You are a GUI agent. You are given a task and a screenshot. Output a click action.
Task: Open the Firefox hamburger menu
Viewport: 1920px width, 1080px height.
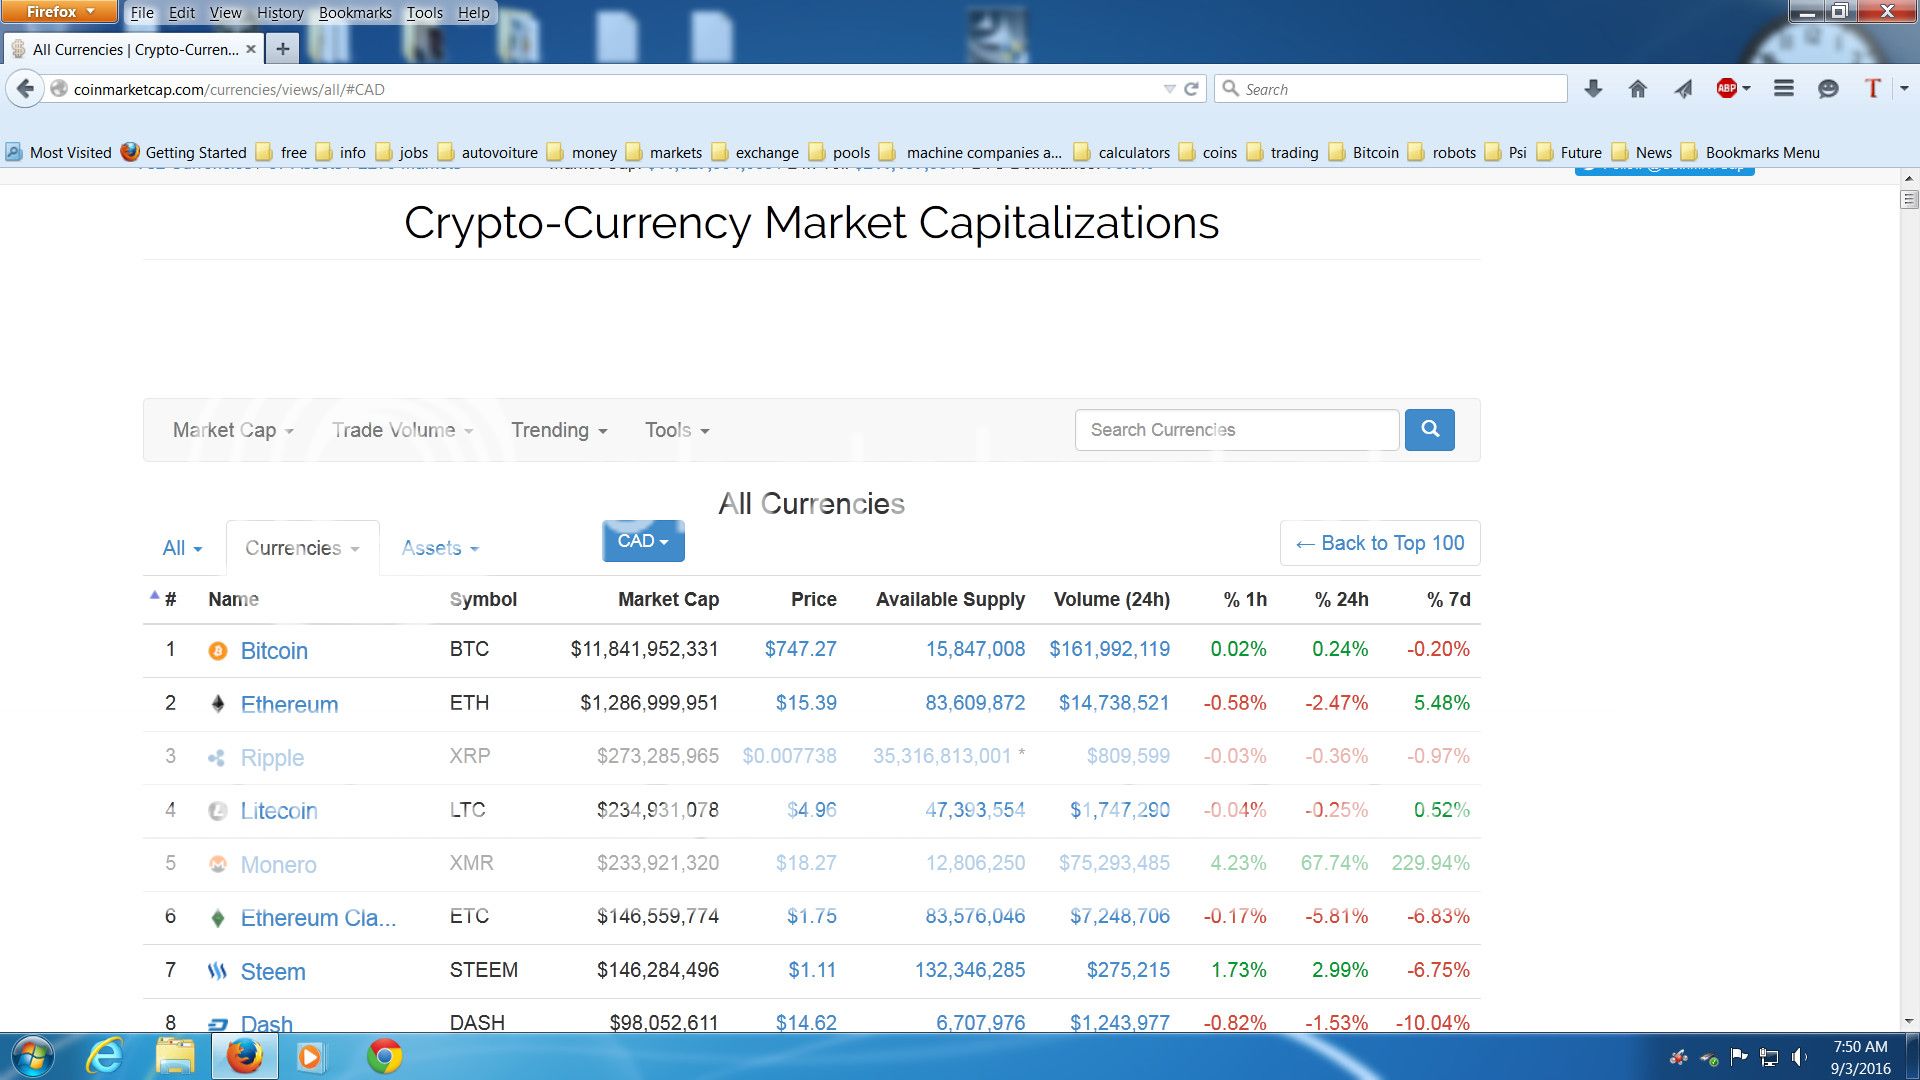pos(1783,89)
